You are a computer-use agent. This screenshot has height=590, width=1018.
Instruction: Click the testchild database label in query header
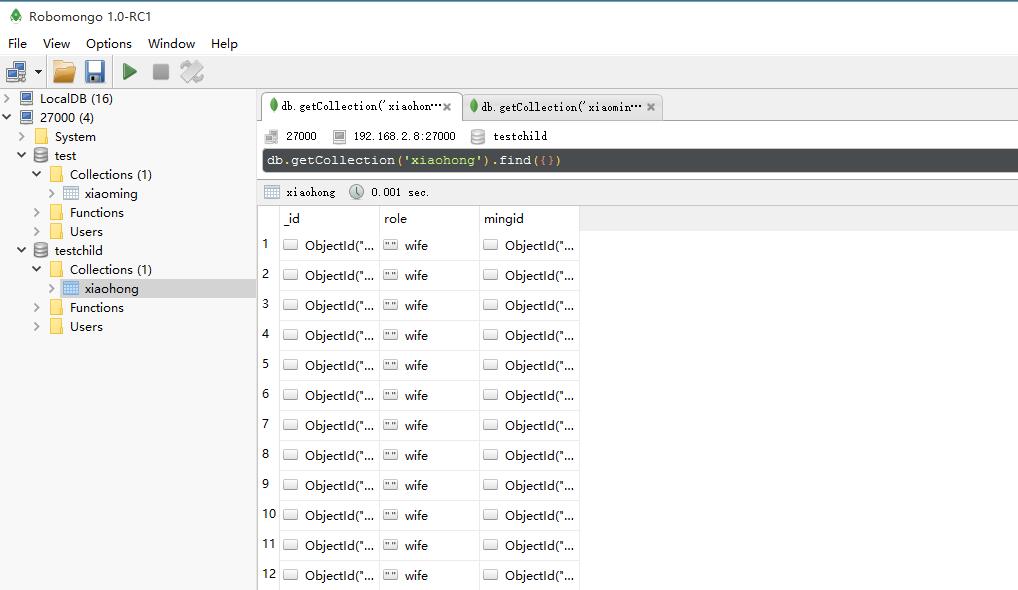pyautogui.click(x=520, y=136)
